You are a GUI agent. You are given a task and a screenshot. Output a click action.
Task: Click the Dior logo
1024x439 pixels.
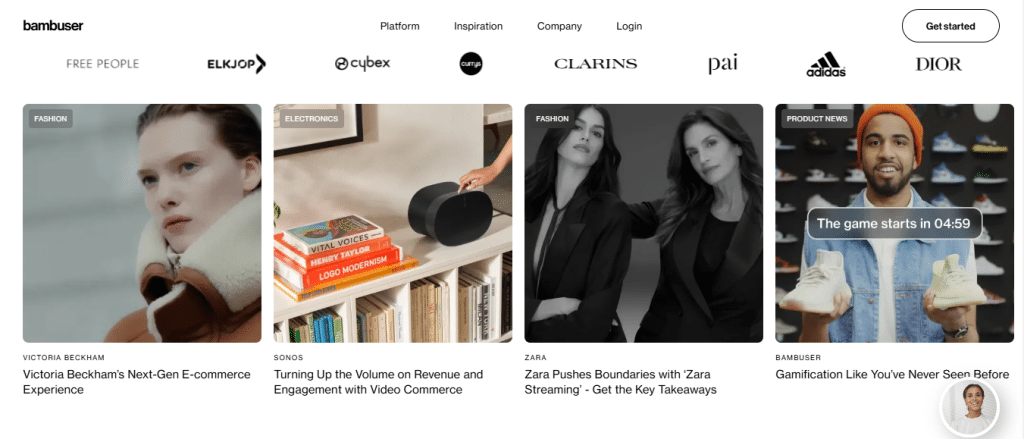pyautogui.click(x=938, y=64)
